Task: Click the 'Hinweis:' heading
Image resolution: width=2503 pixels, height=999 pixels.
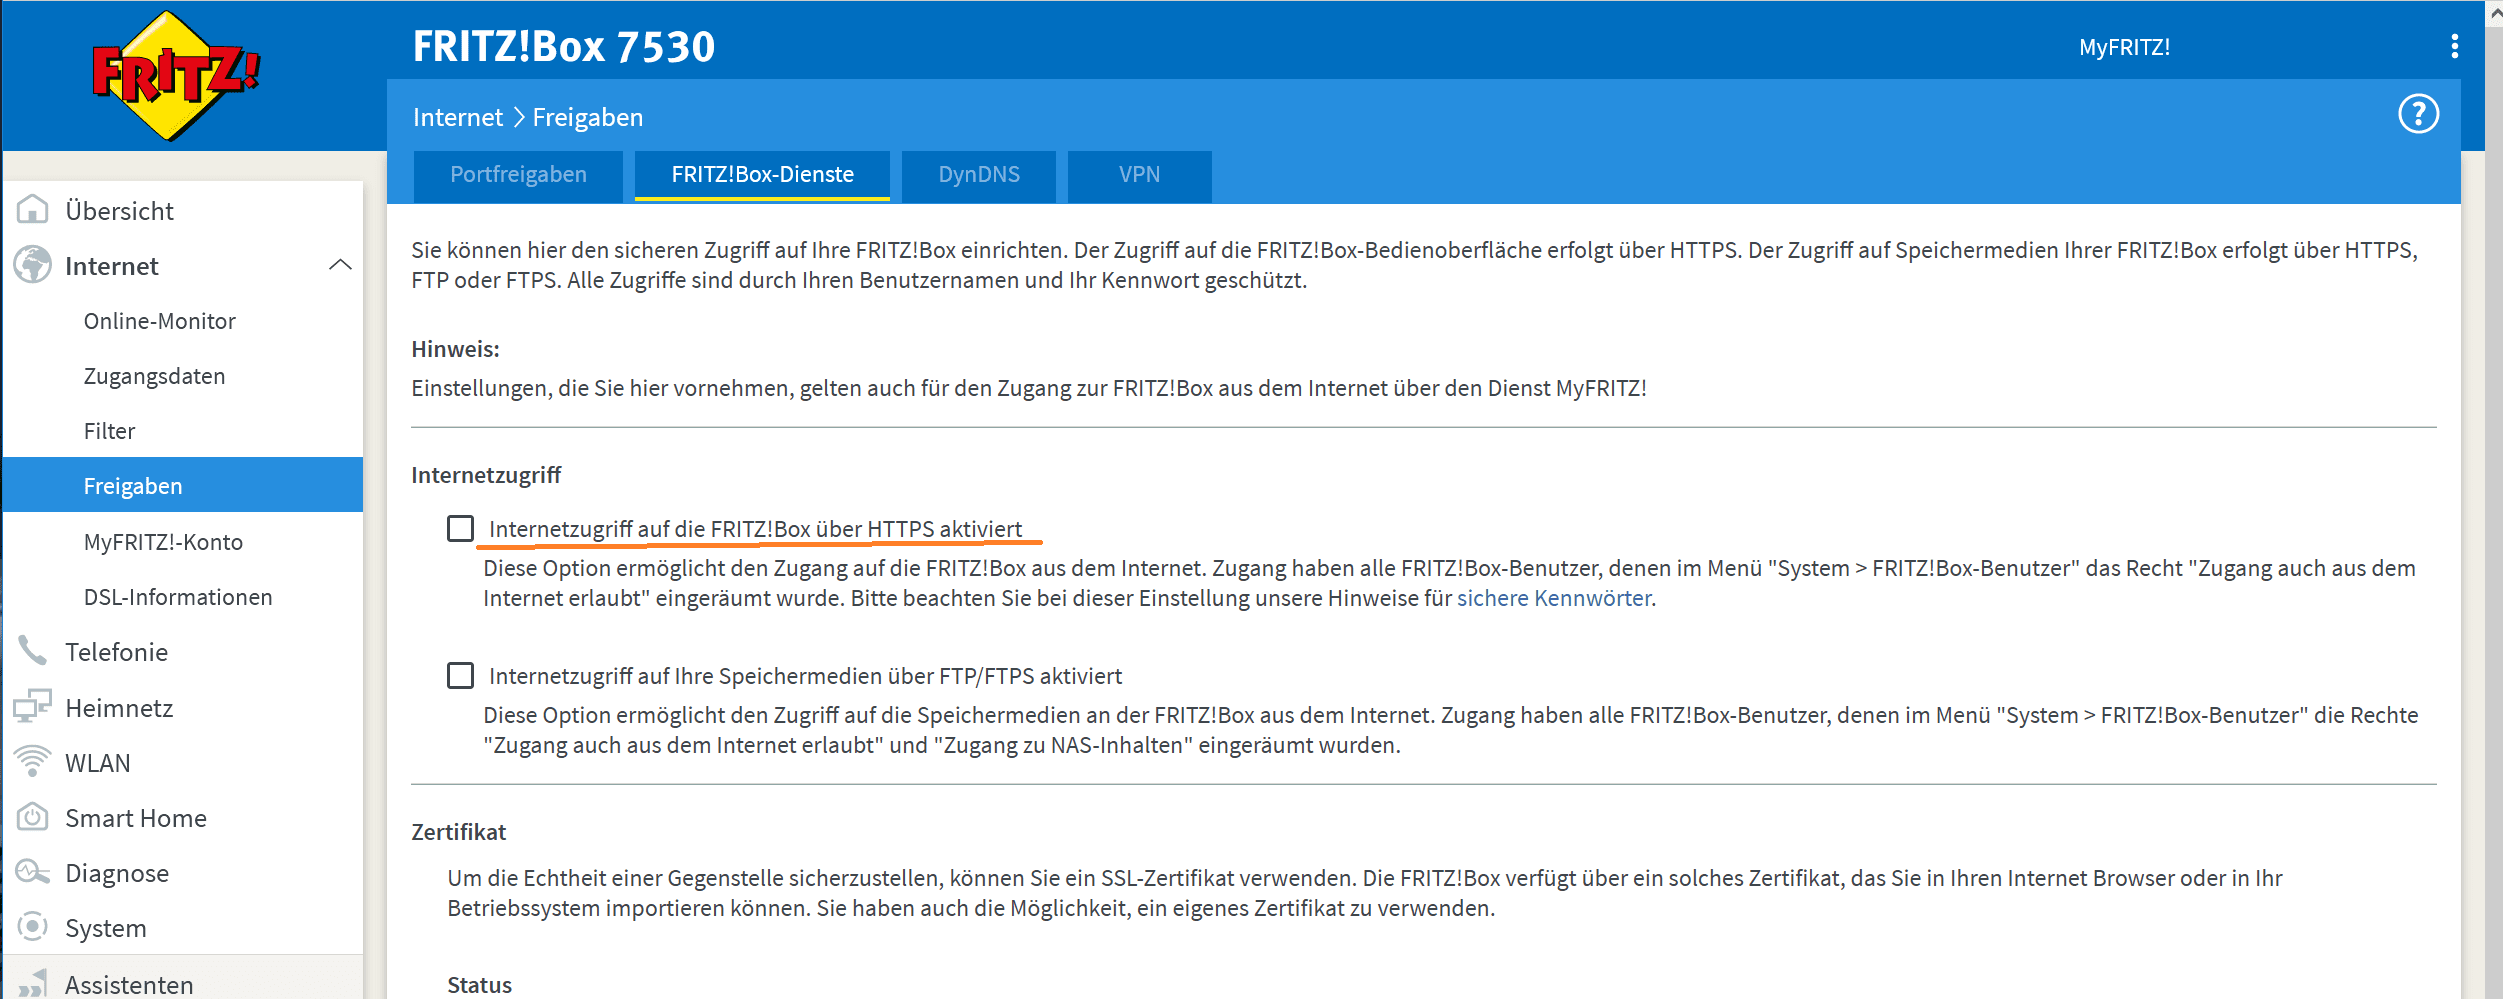Action: pos(455,349)
